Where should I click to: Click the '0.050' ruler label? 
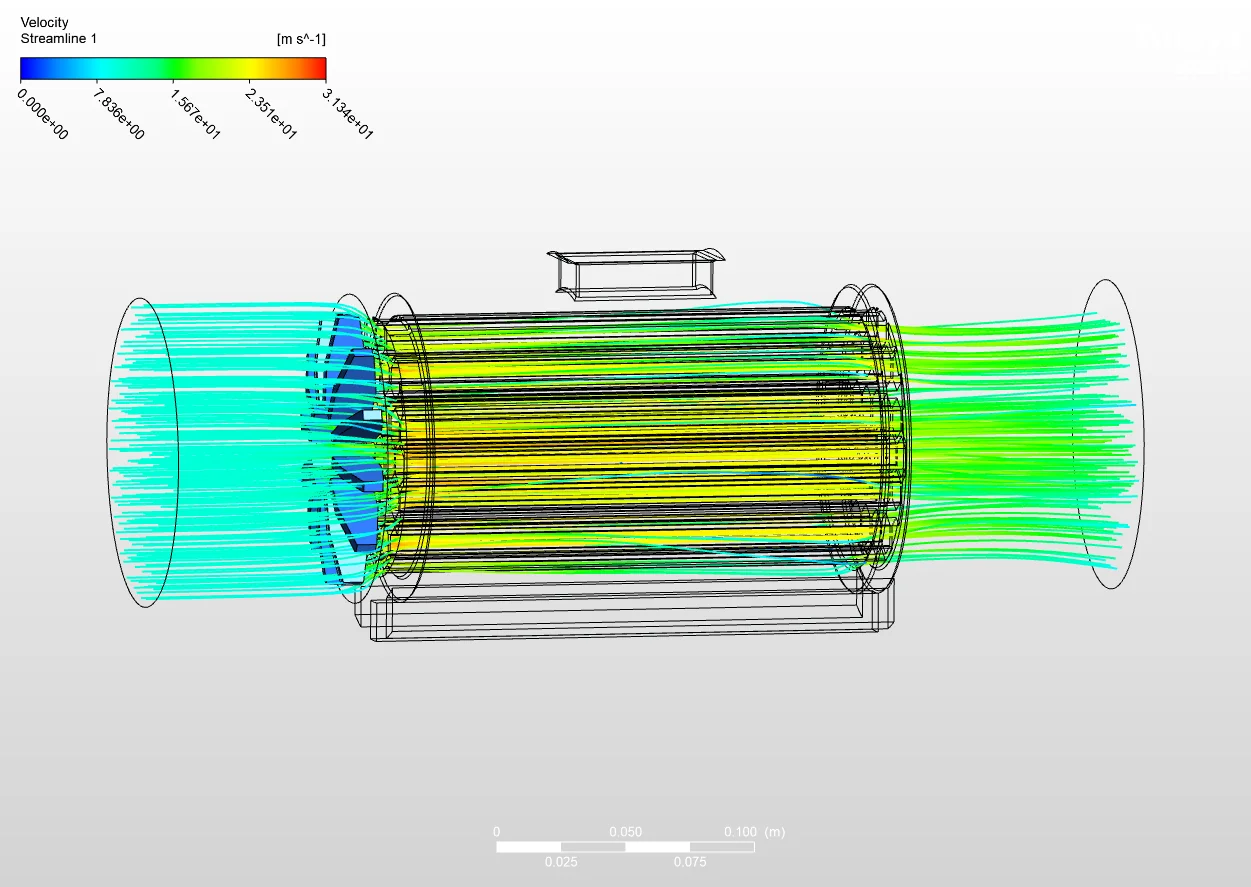tap(626, 832)
